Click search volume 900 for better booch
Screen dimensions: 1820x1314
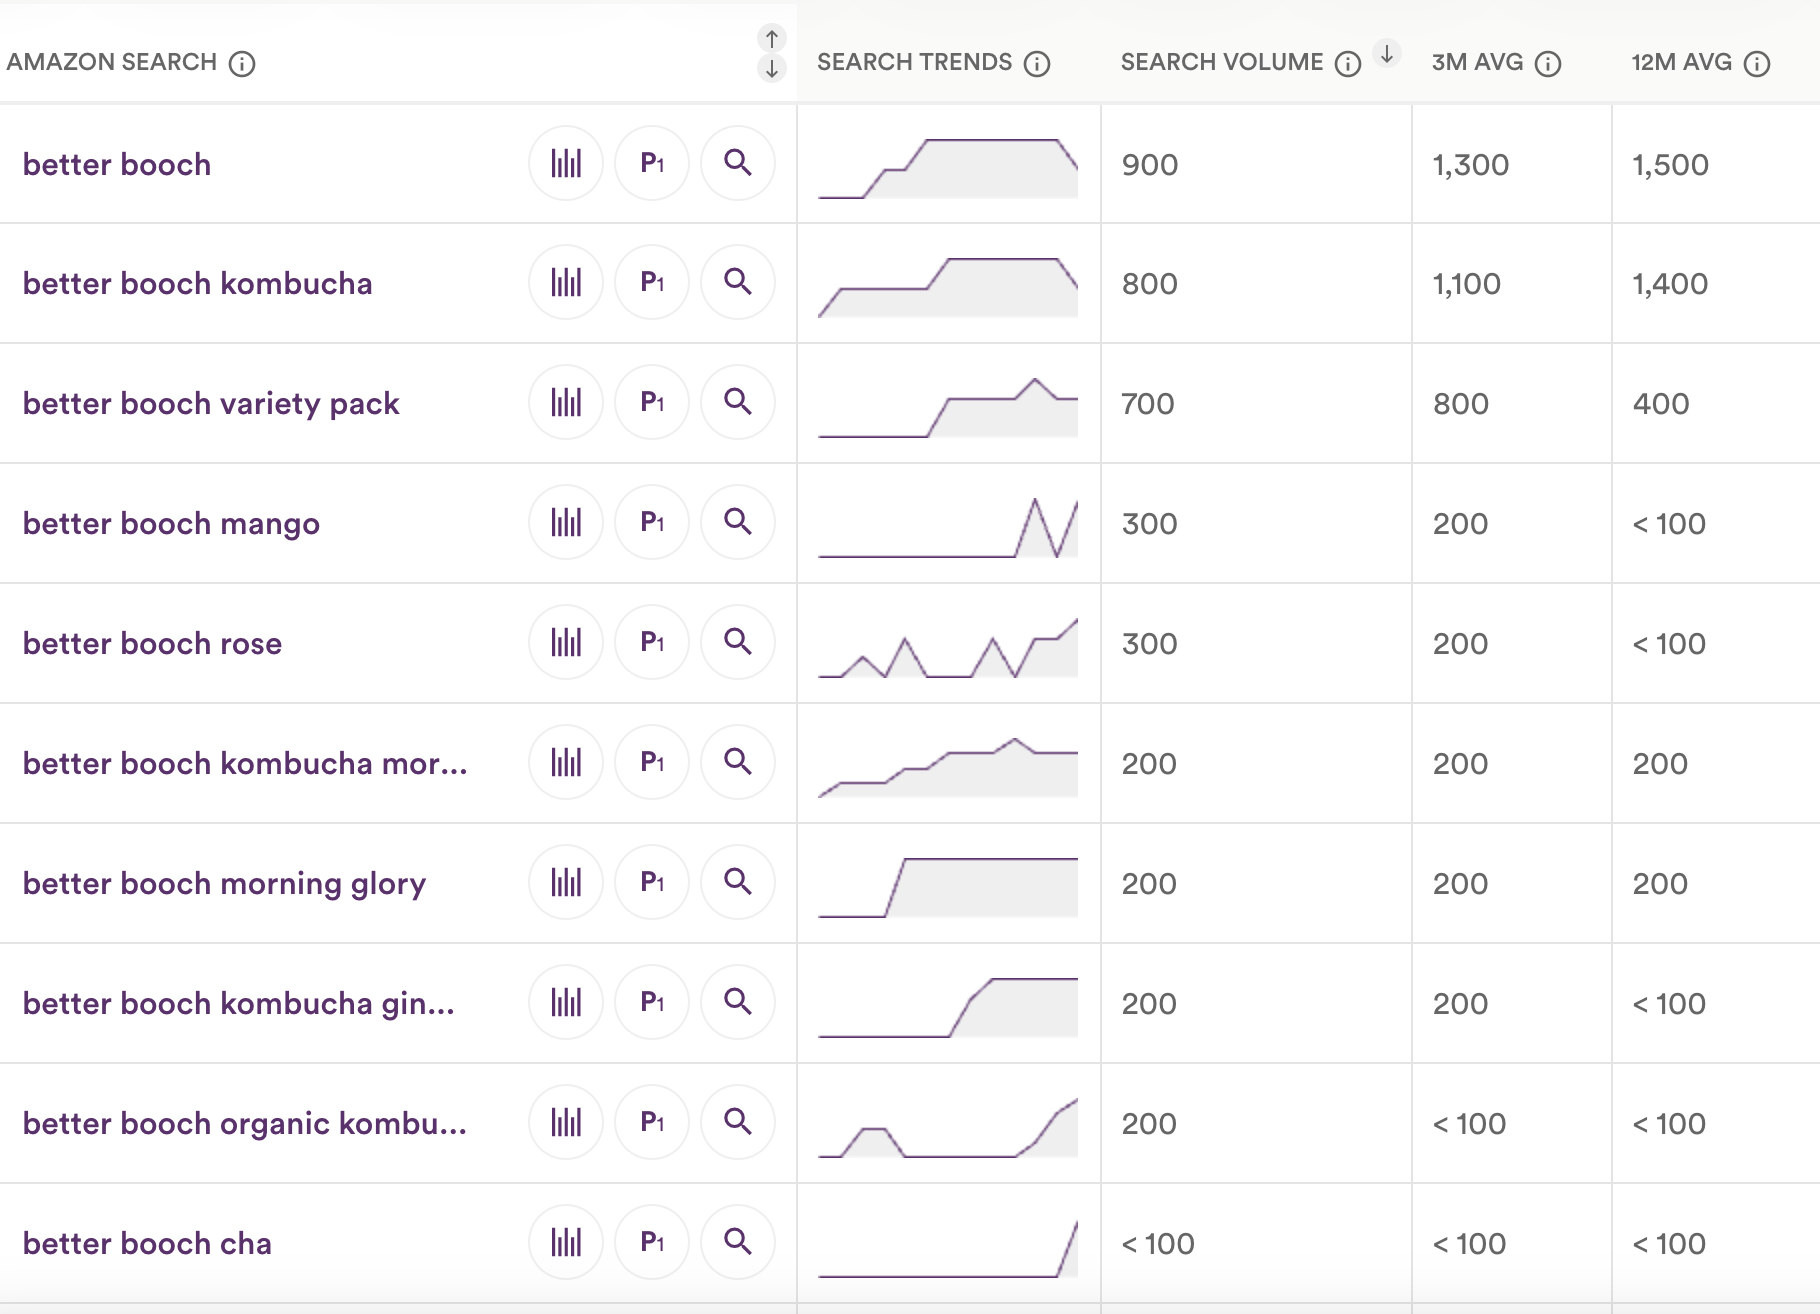pyautogui.click(x=1150, y=164)
